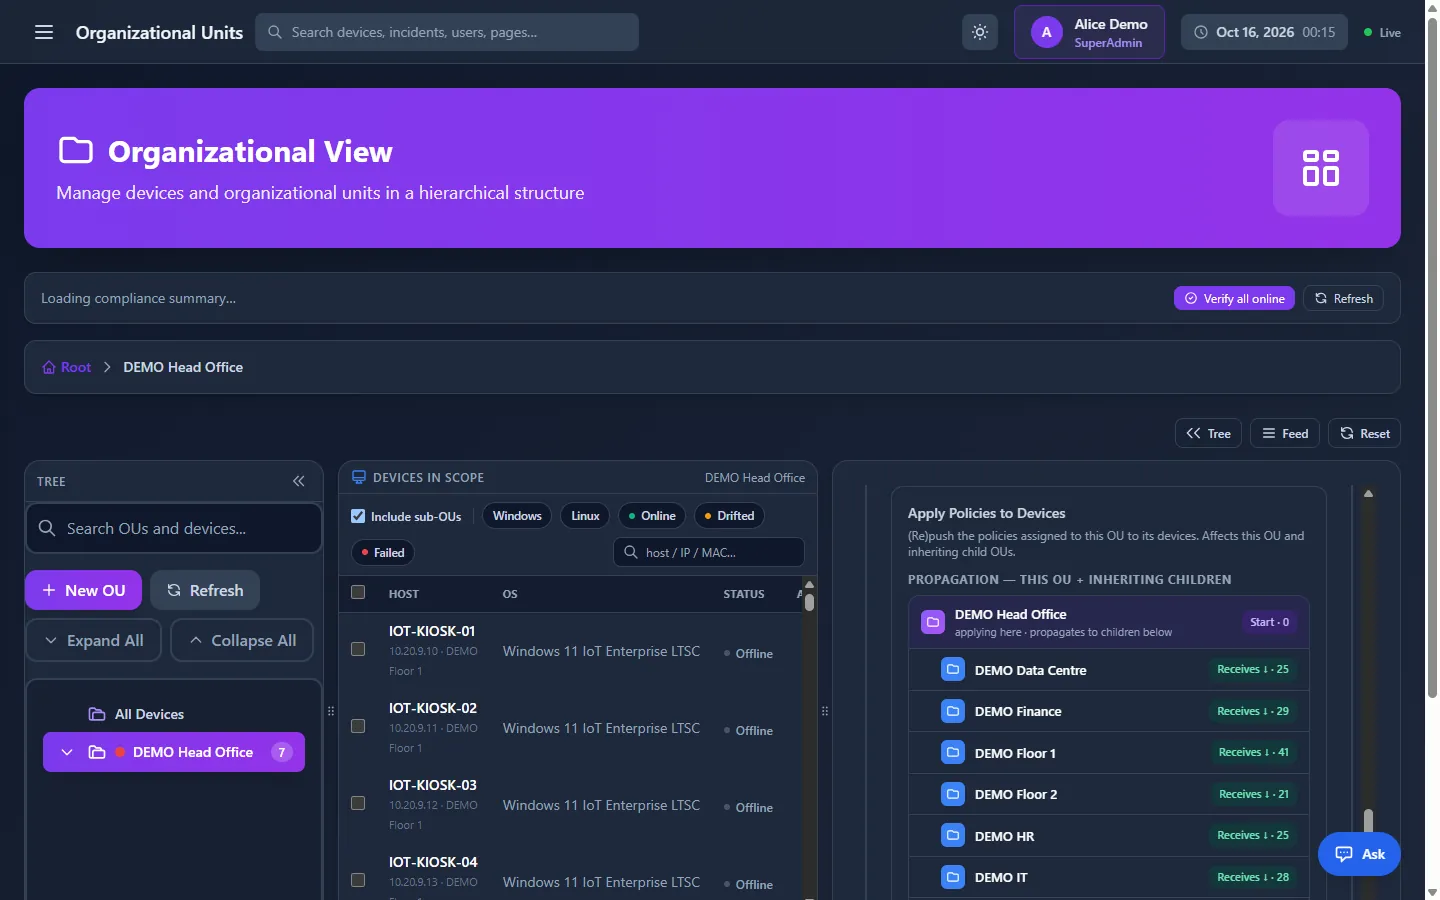Toggle the light/dark theme sun icon
The image size is (1440, 900).
click(980, 32)
